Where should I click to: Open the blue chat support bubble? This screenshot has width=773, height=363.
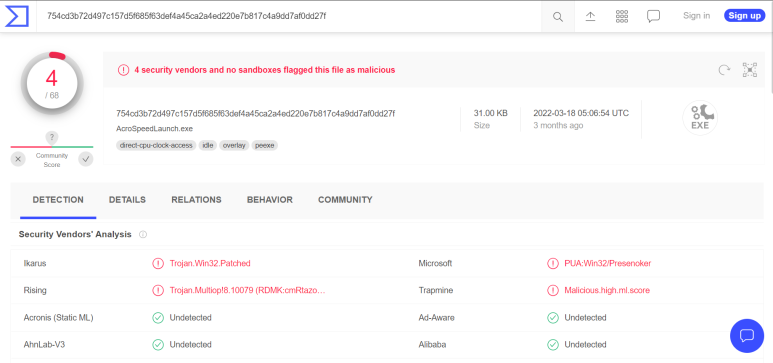click(746, 335)
